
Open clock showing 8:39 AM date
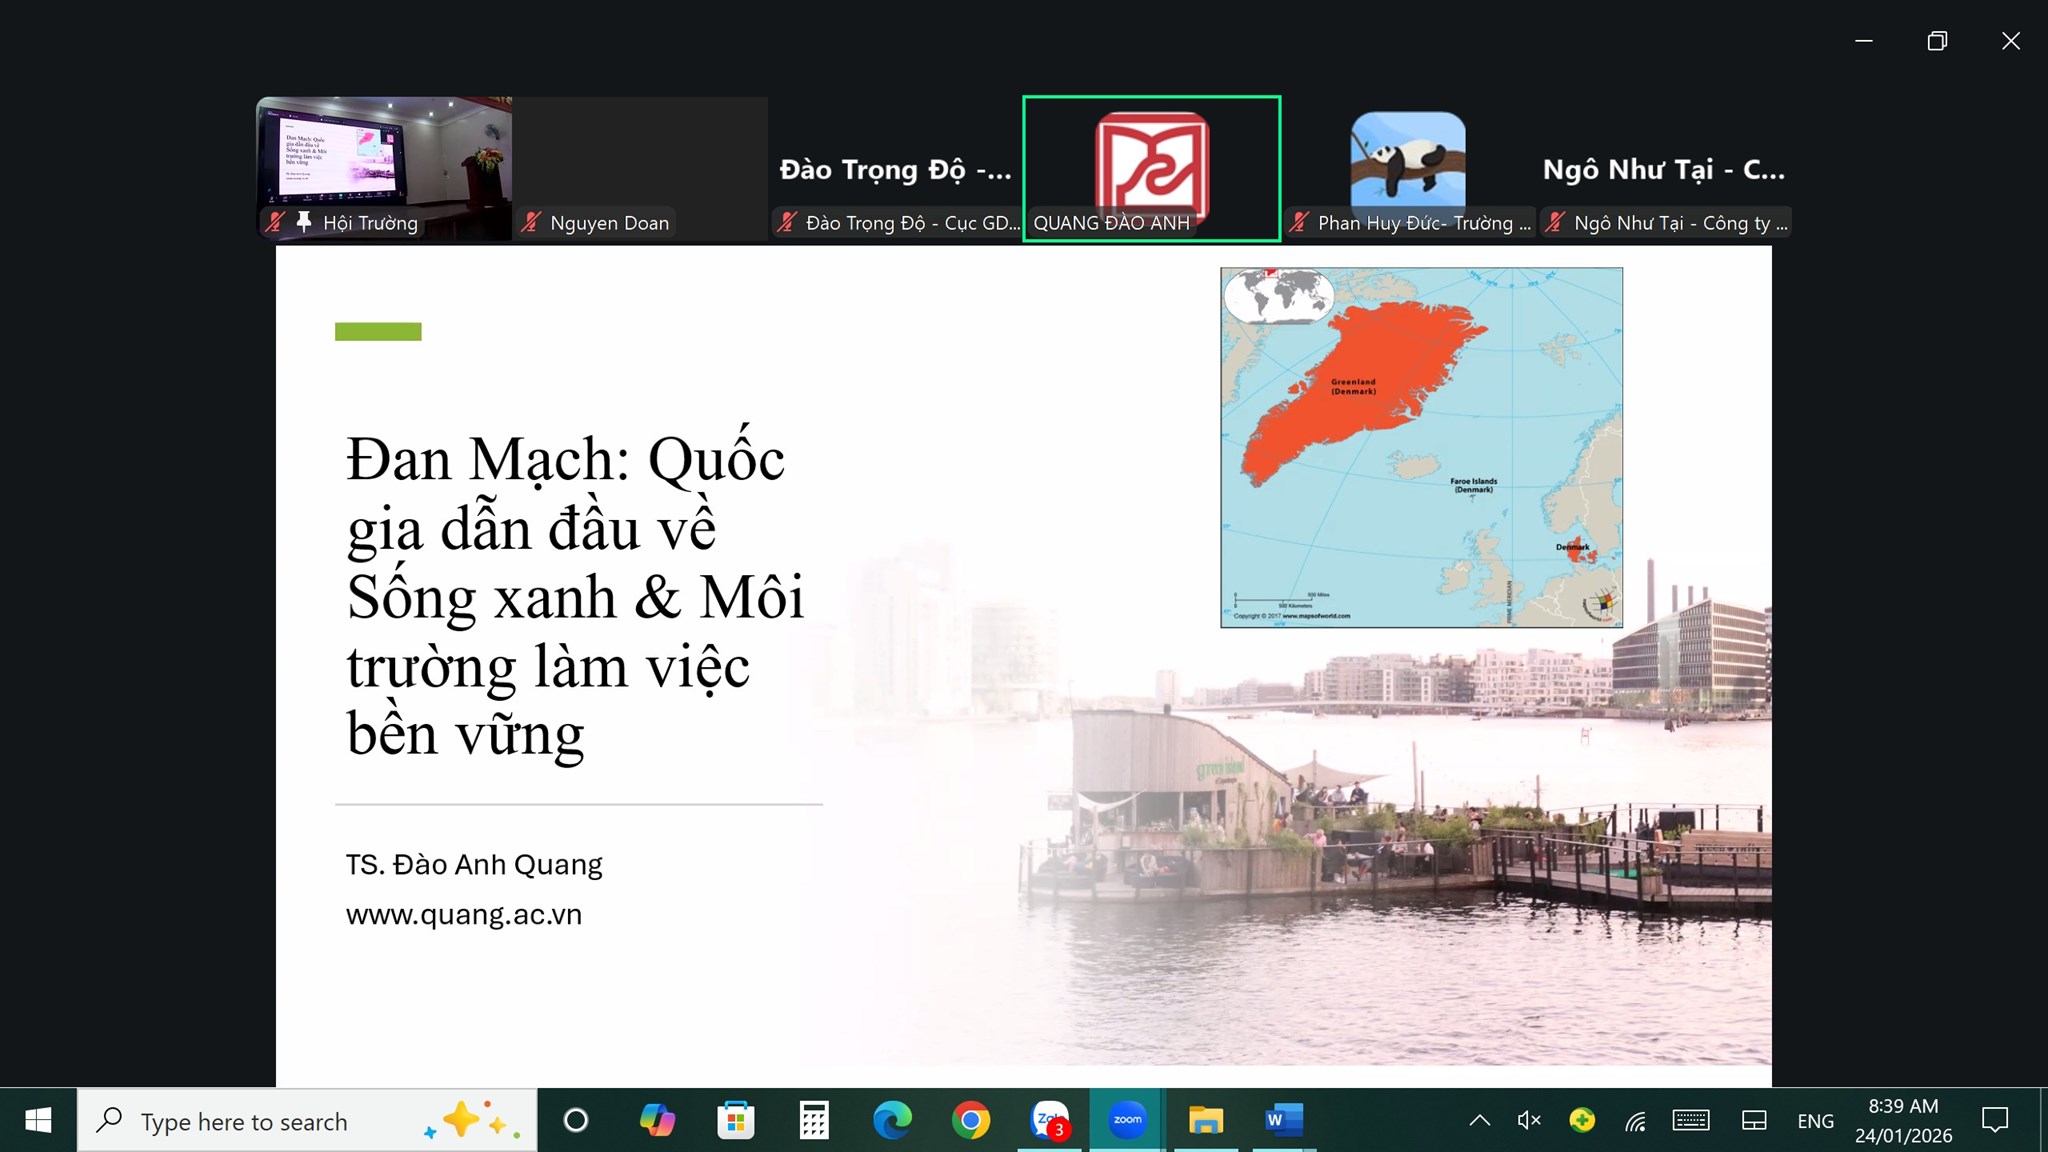[x=1903, y=1120]
